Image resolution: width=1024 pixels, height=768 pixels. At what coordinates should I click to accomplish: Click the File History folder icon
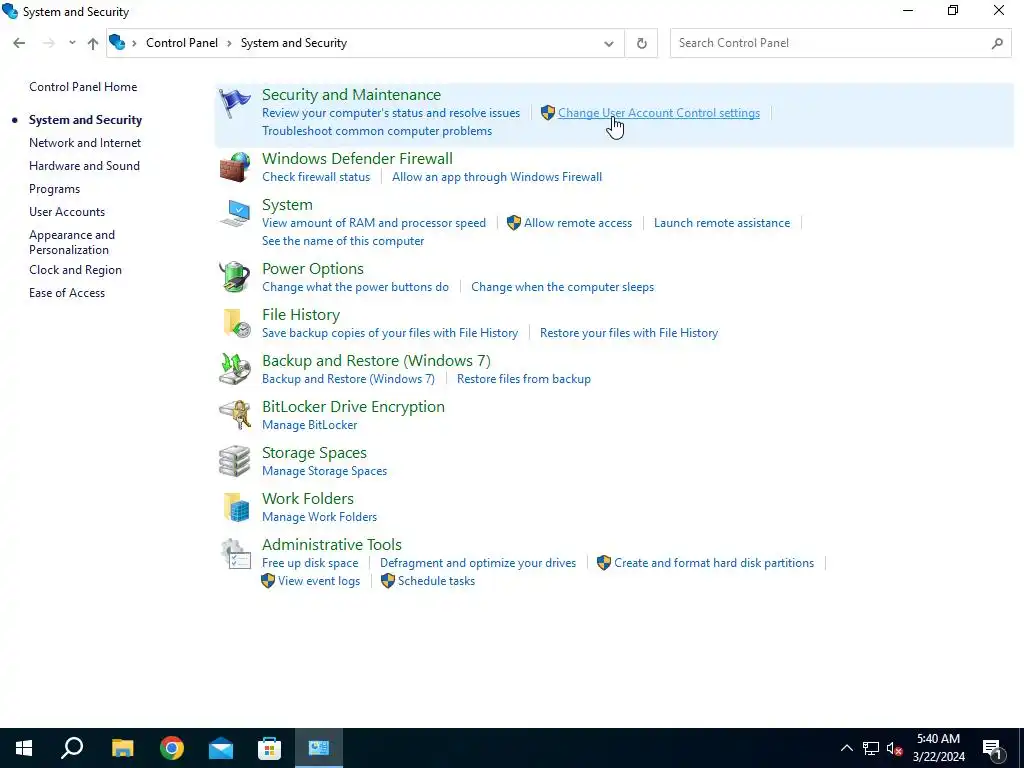pyautogui.click(x=236, y=323)
